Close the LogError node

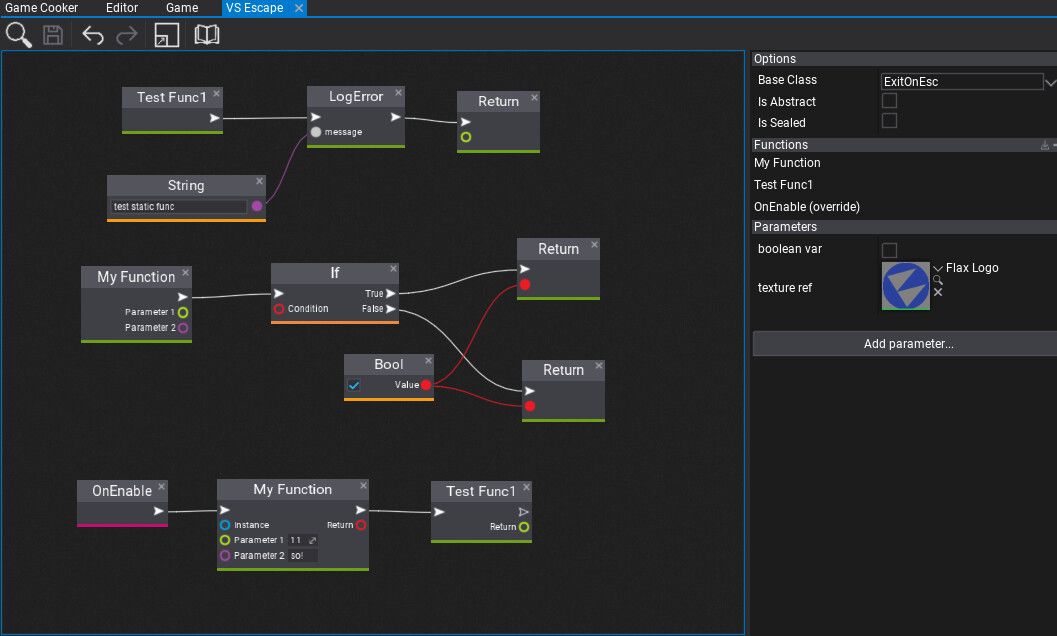click(x=398, y=93)
